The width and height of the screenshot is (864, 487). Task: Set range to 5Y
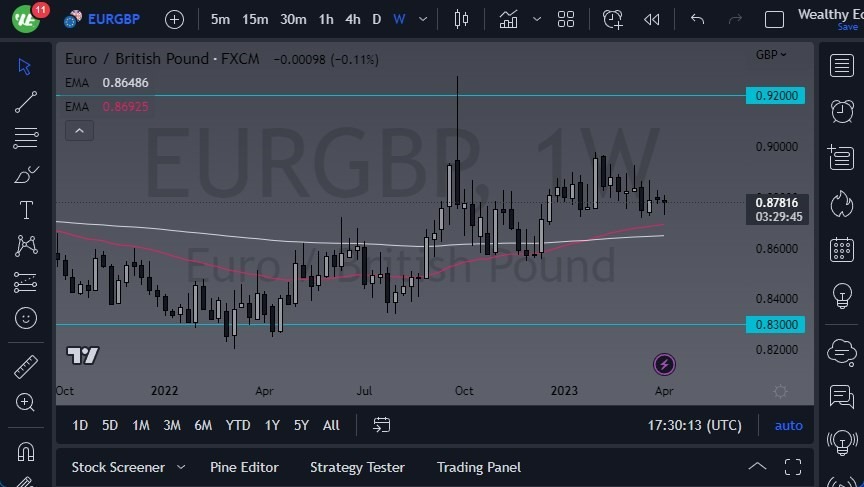301,425
